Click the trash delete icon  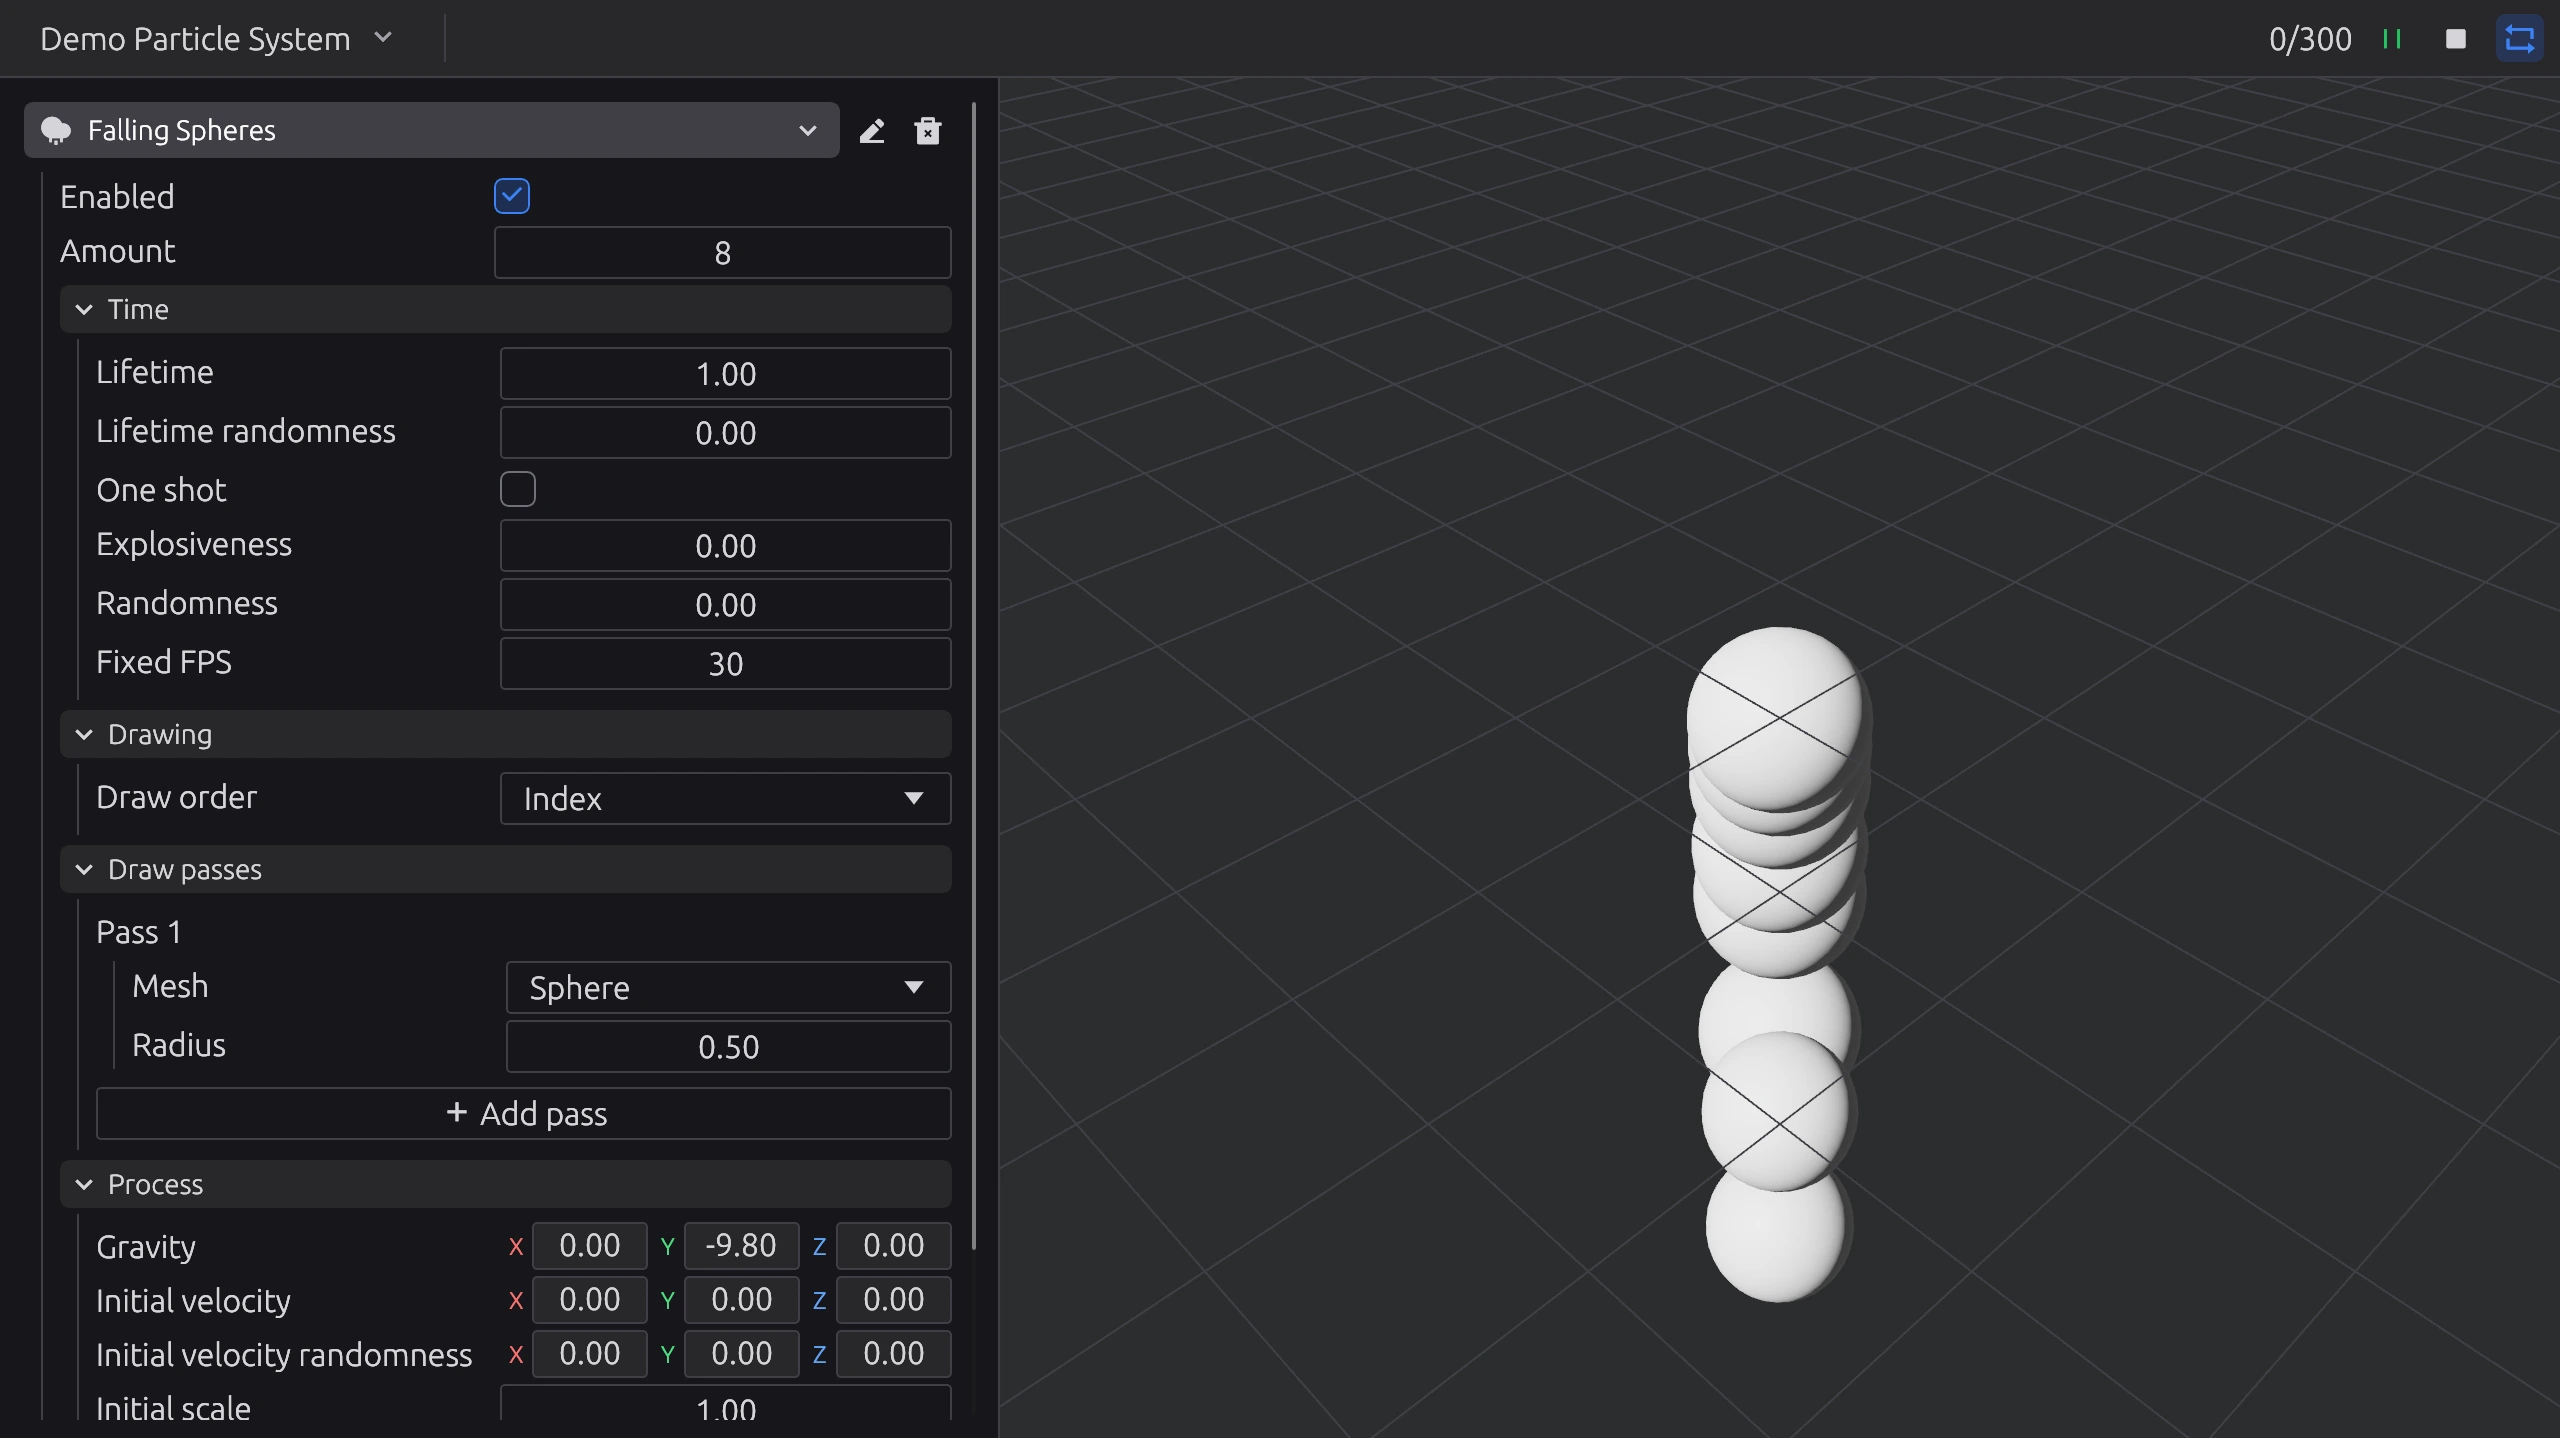[x=928, y=131]
